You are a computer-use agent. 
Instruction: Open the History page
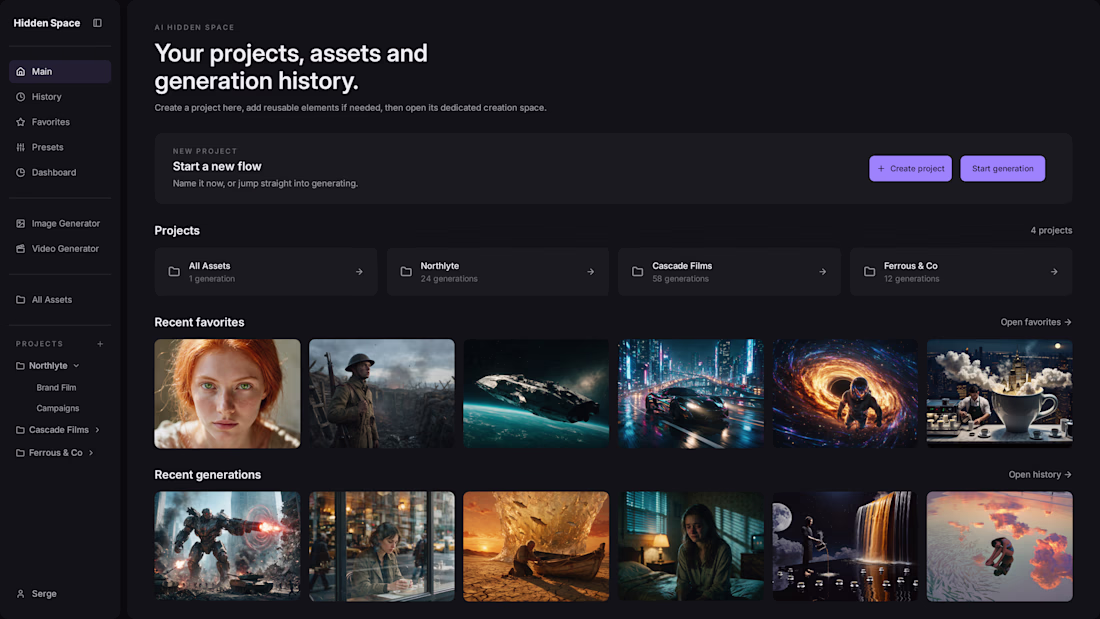[x=60, y=97]
